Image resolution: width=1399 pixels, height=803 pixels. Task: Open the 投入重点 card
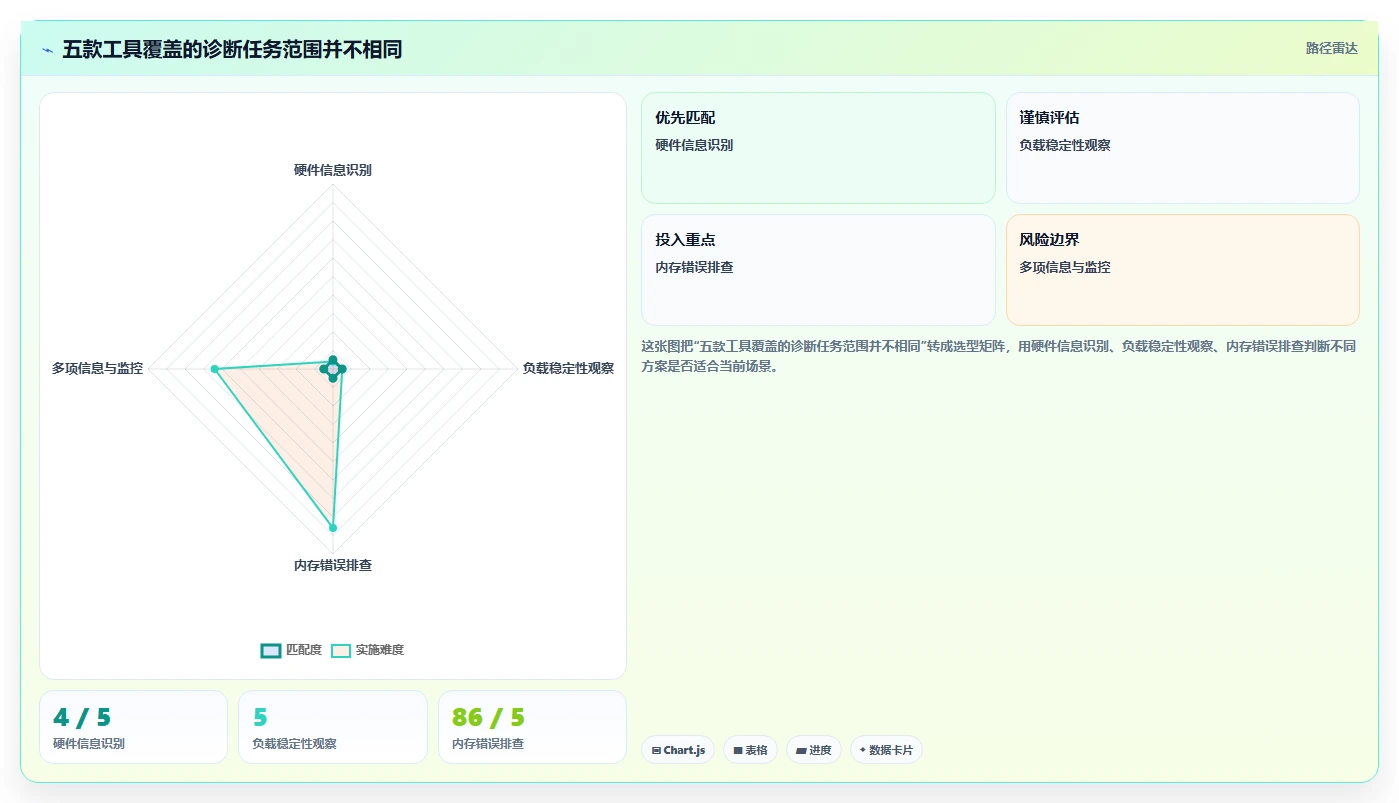tap(818, 270)
